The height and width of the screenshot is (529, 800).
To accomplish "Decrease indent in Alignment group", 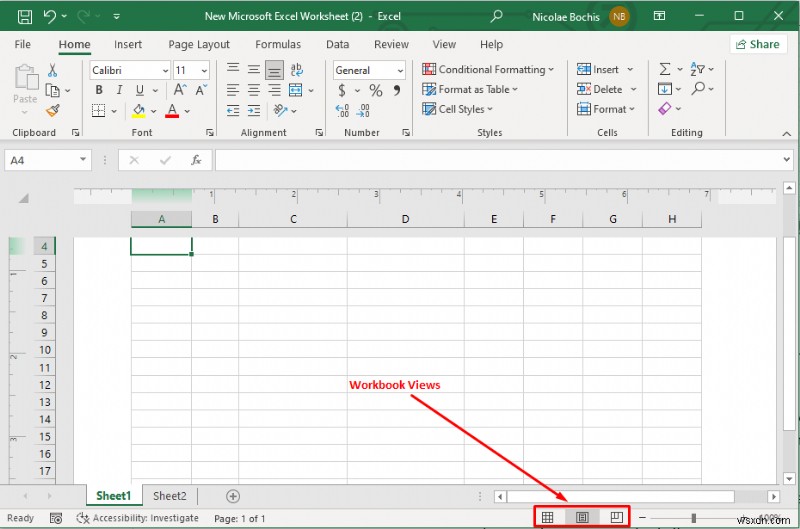I will tap(233, 111).
